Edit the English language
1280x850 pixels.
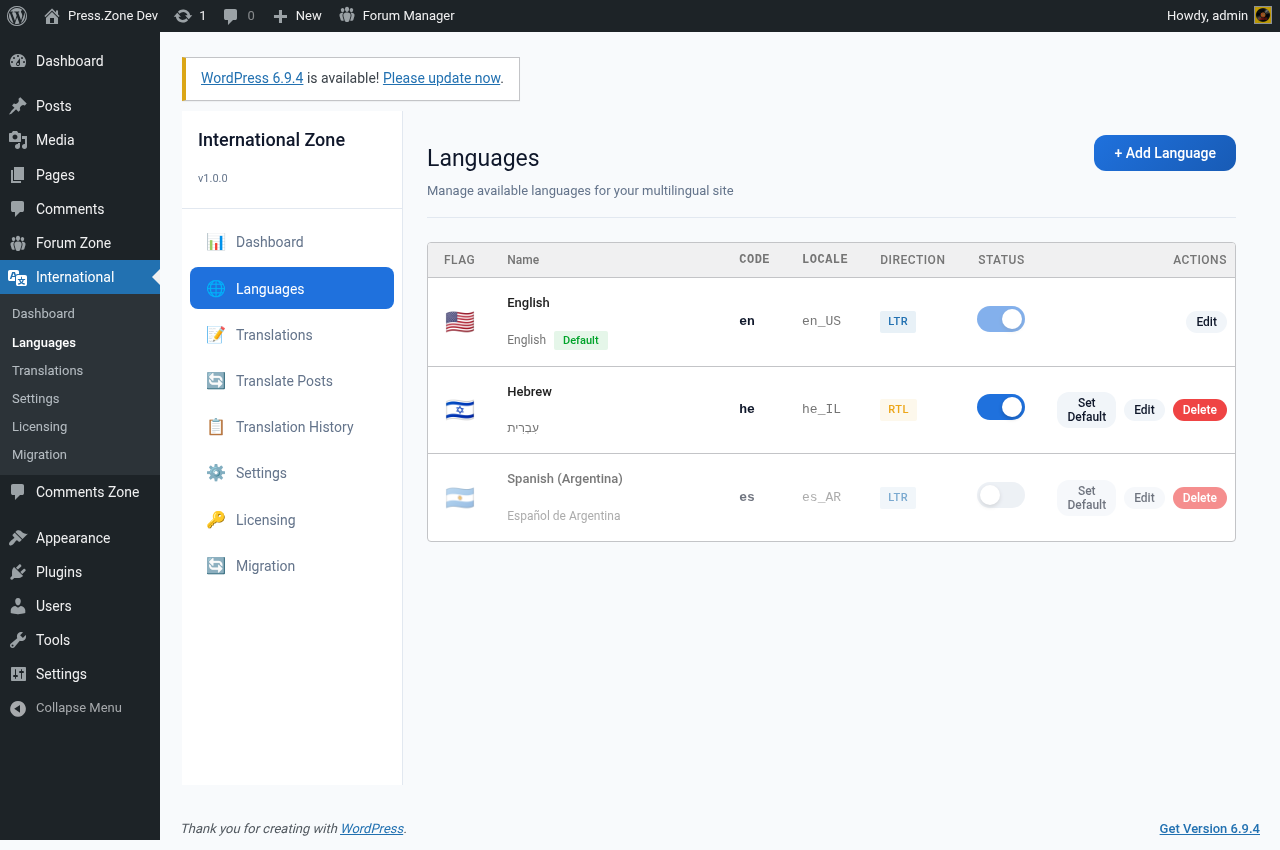pos(1207,322)
